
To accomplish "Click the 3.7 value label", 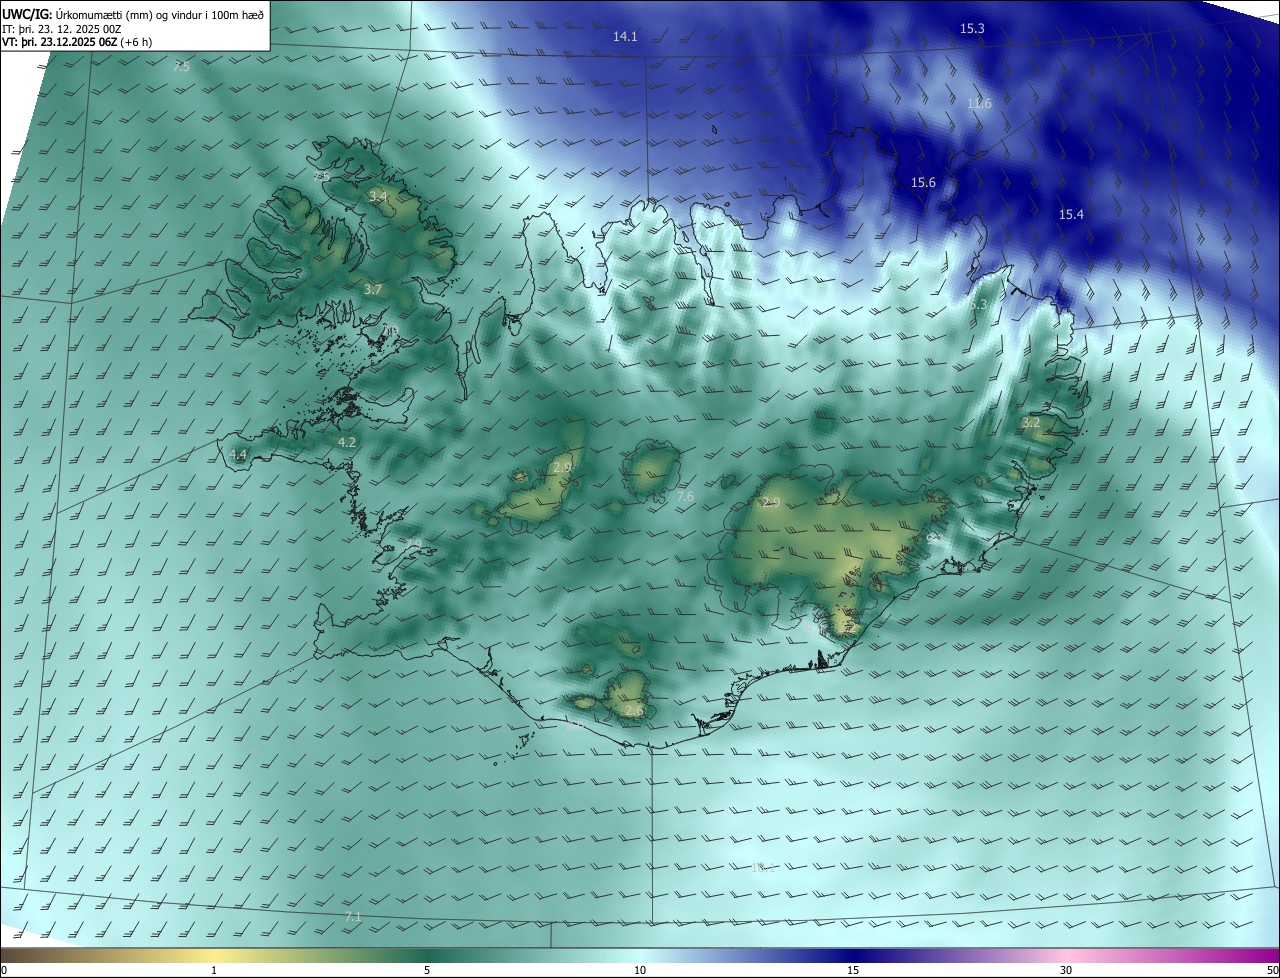I will [373, 289].
